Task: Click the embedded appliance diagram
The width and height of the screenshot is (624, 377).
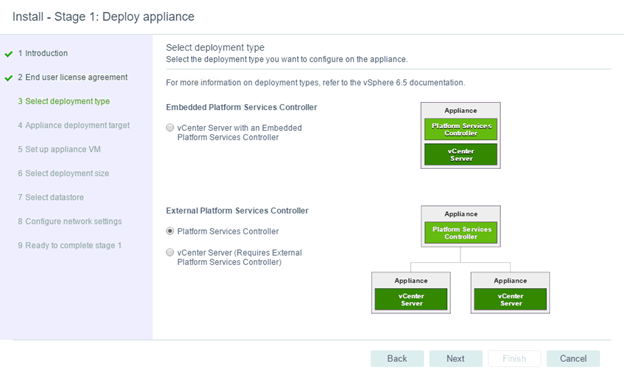Action: [460, 135]
